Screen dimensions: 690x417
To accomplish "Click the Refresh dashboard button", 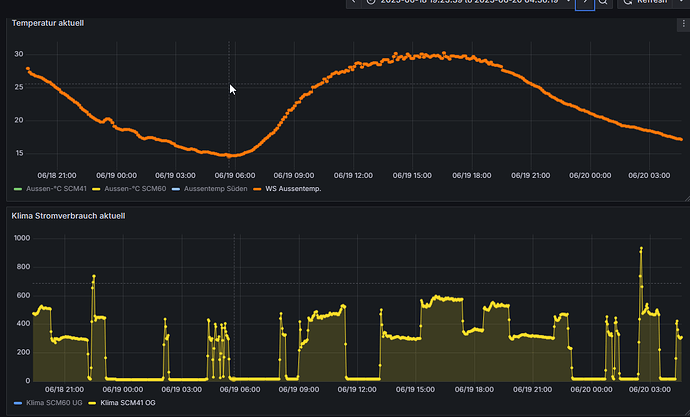I will pyautogui.click(x=647, y=3).
